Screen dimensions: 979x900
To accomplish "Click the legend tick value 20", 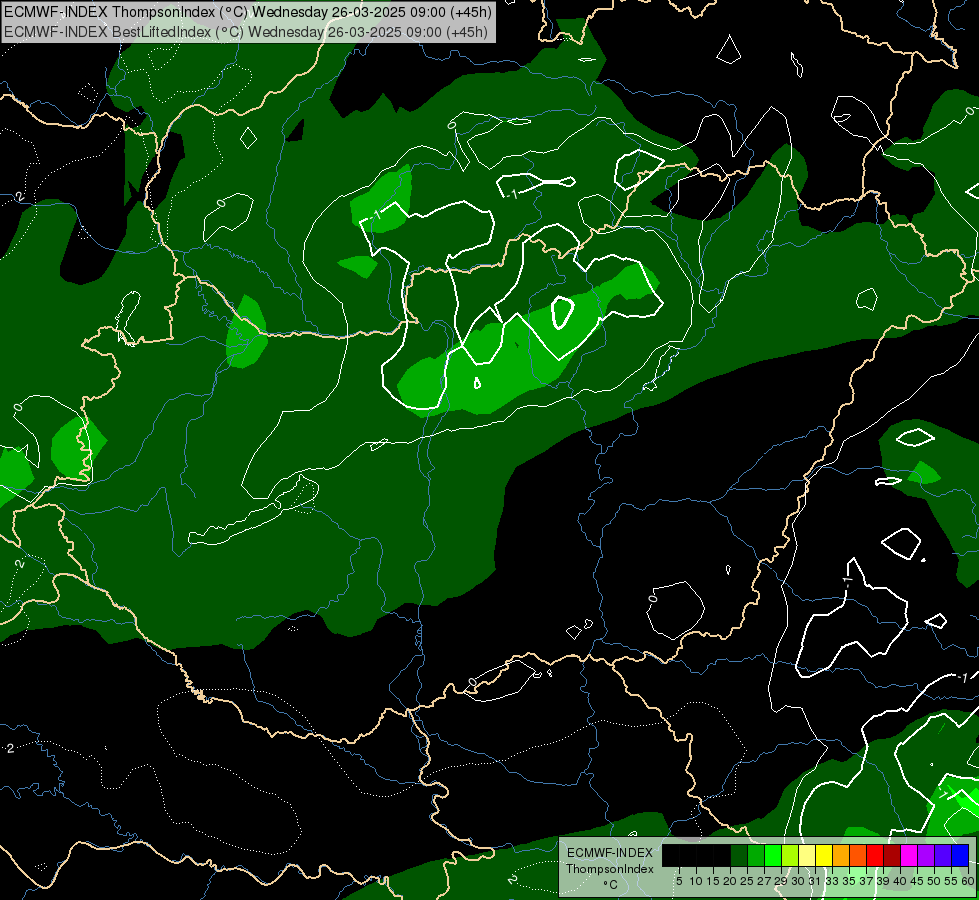I will [730, 881].
